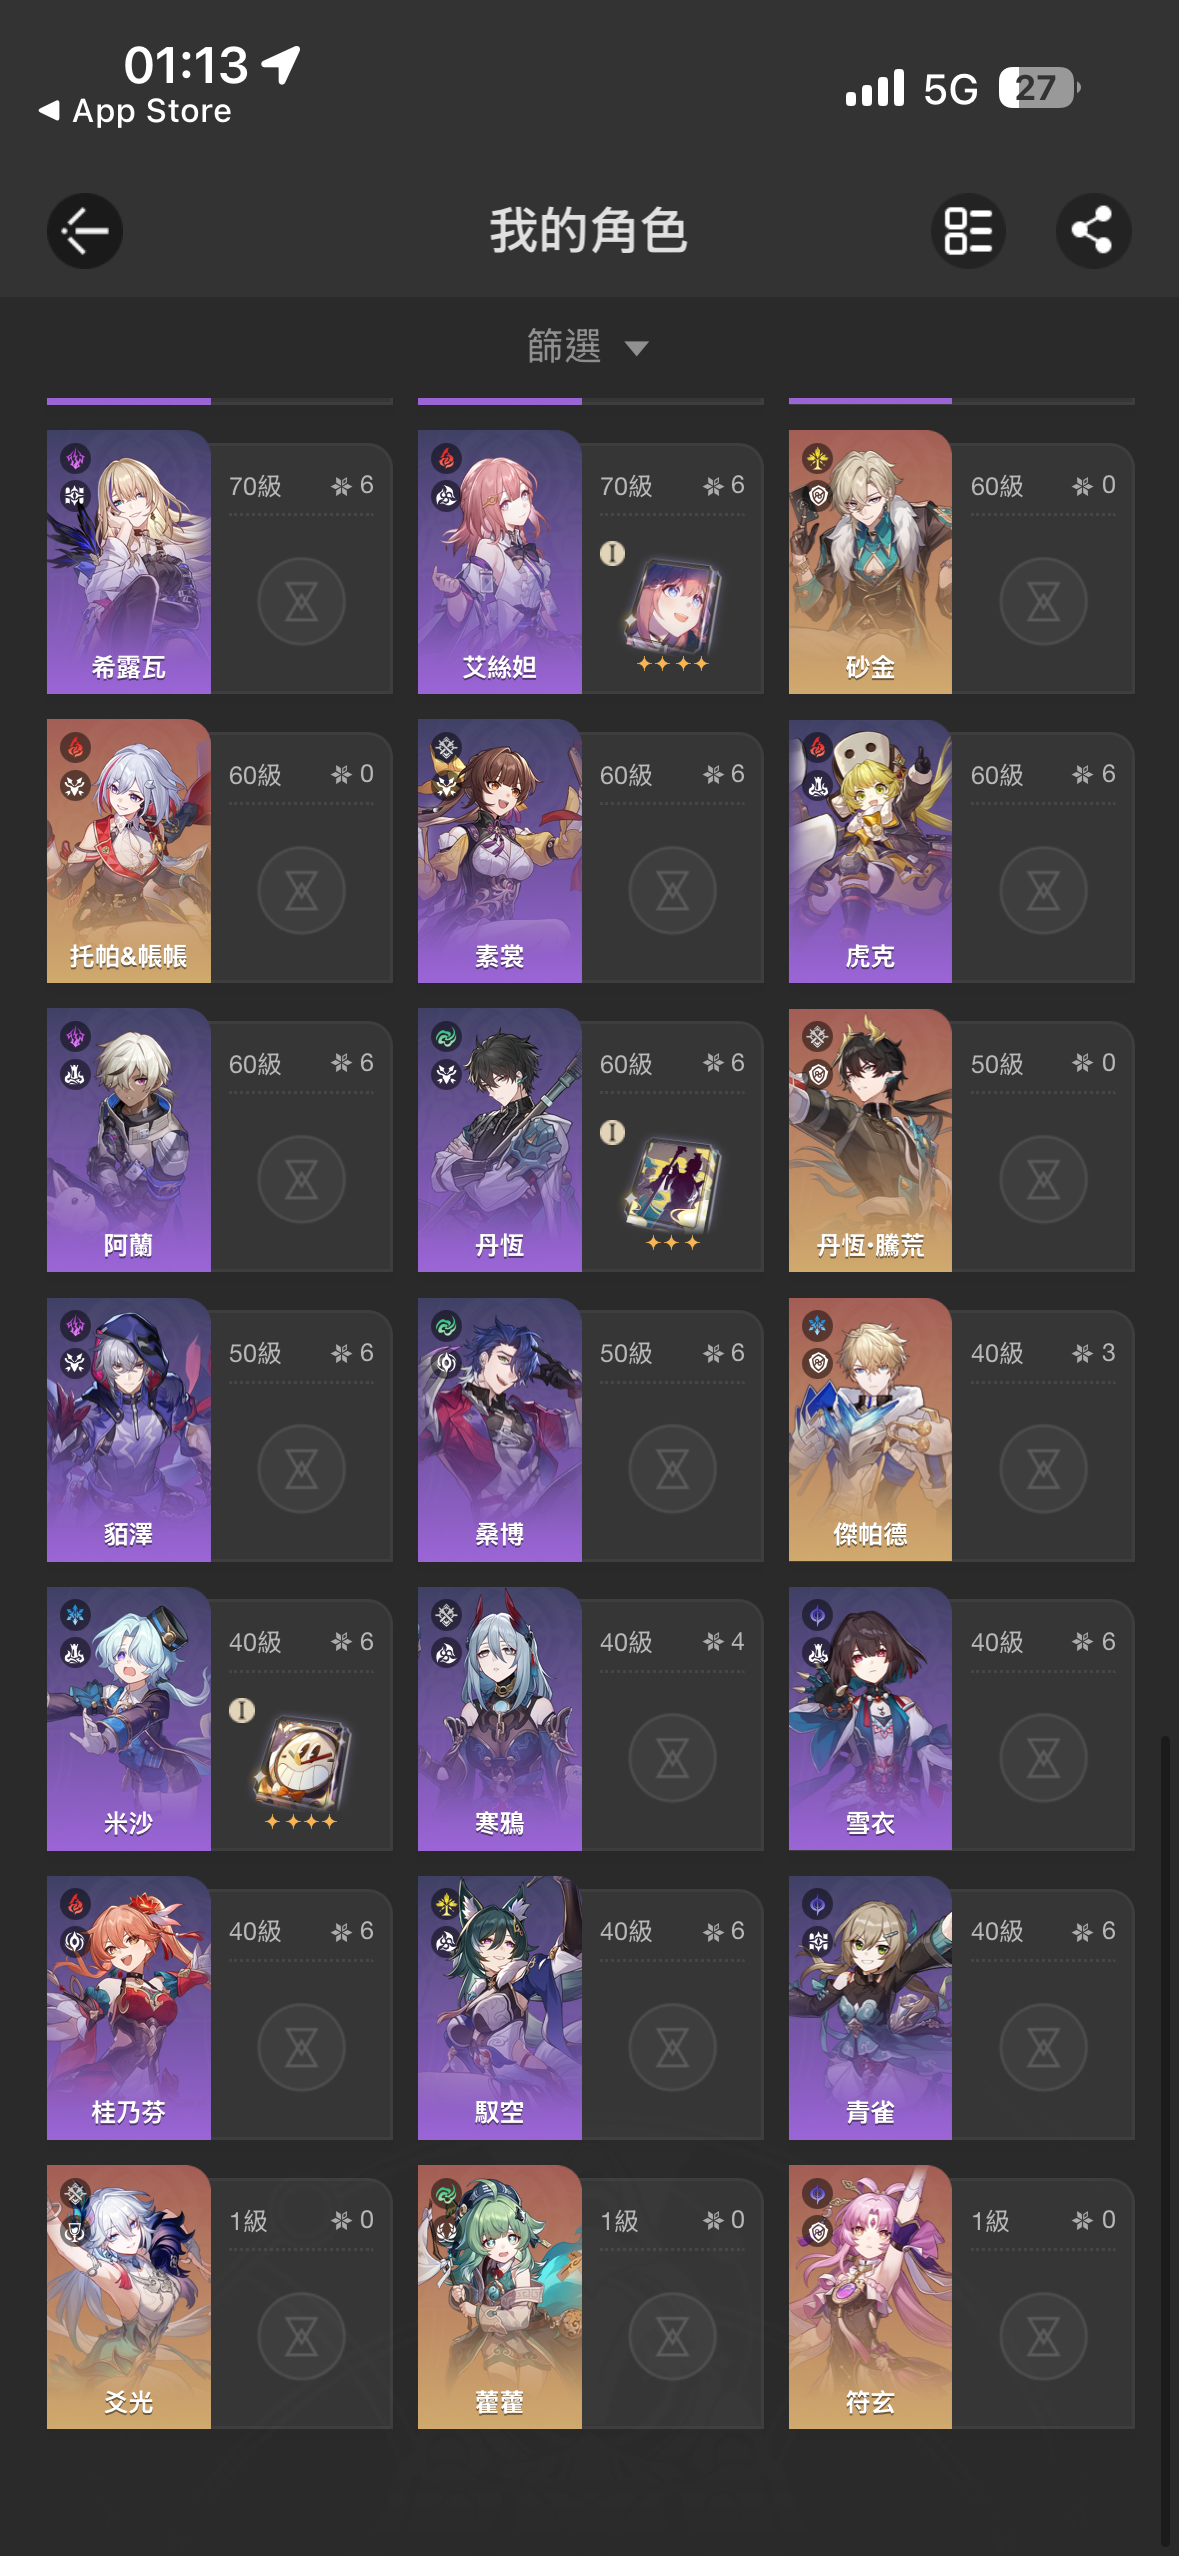Select 丹恆·騰荒 character card
The height and width of the screenshot is (2556, 1179).
tap(961, 1140)
